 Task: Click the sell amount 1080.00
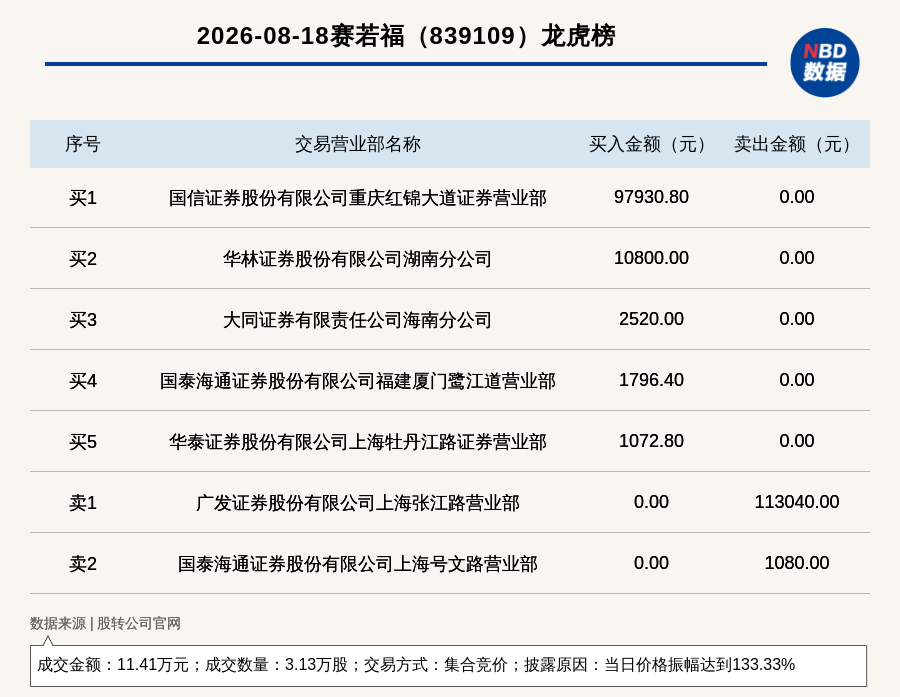point(797,563)
